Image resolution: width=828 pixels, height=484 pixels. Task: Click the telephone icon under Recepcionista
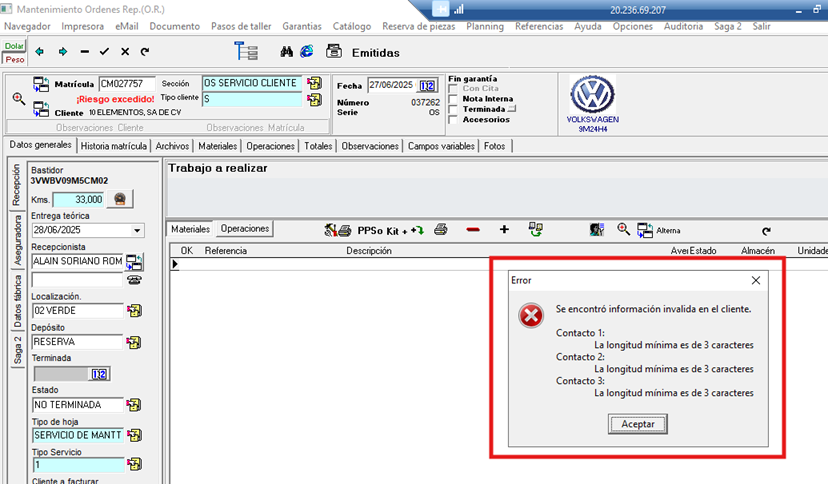click(134, 279)
